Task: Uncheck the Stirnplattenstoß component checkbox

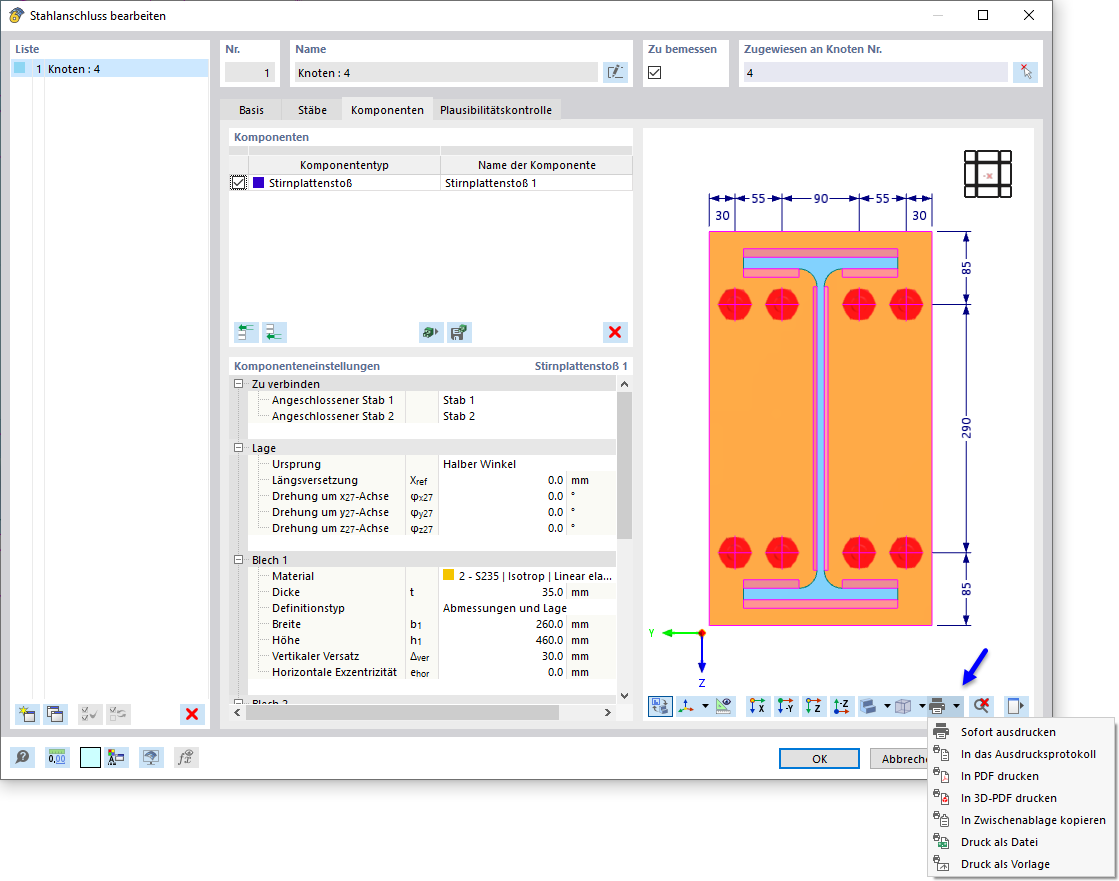Action: click(x=238, y=183)
